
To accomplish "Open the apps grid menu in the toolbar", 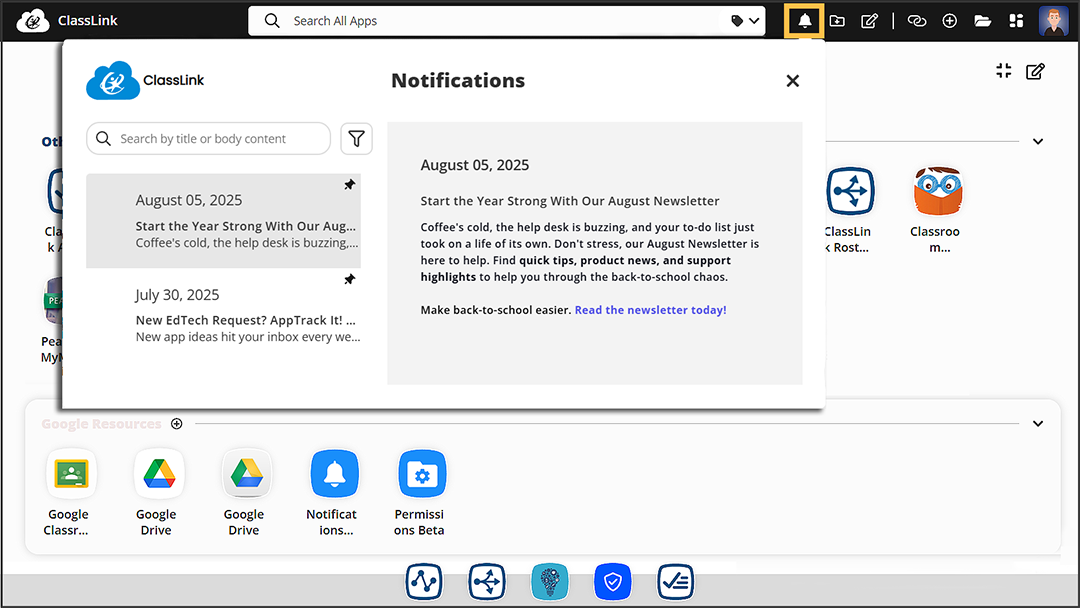I will [x=1015, y=20].
